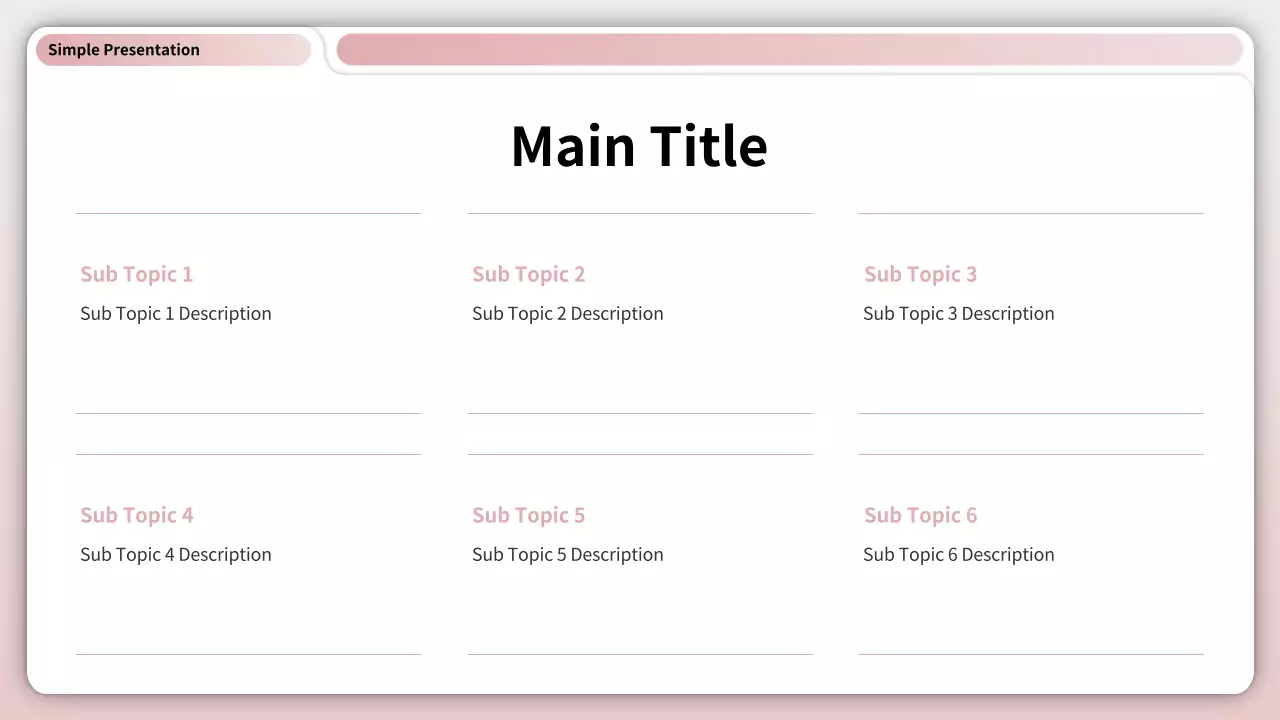The image size is (1280, 720).
Task: Select the Sub Topic 2 heading
Action: click(528, 274)
